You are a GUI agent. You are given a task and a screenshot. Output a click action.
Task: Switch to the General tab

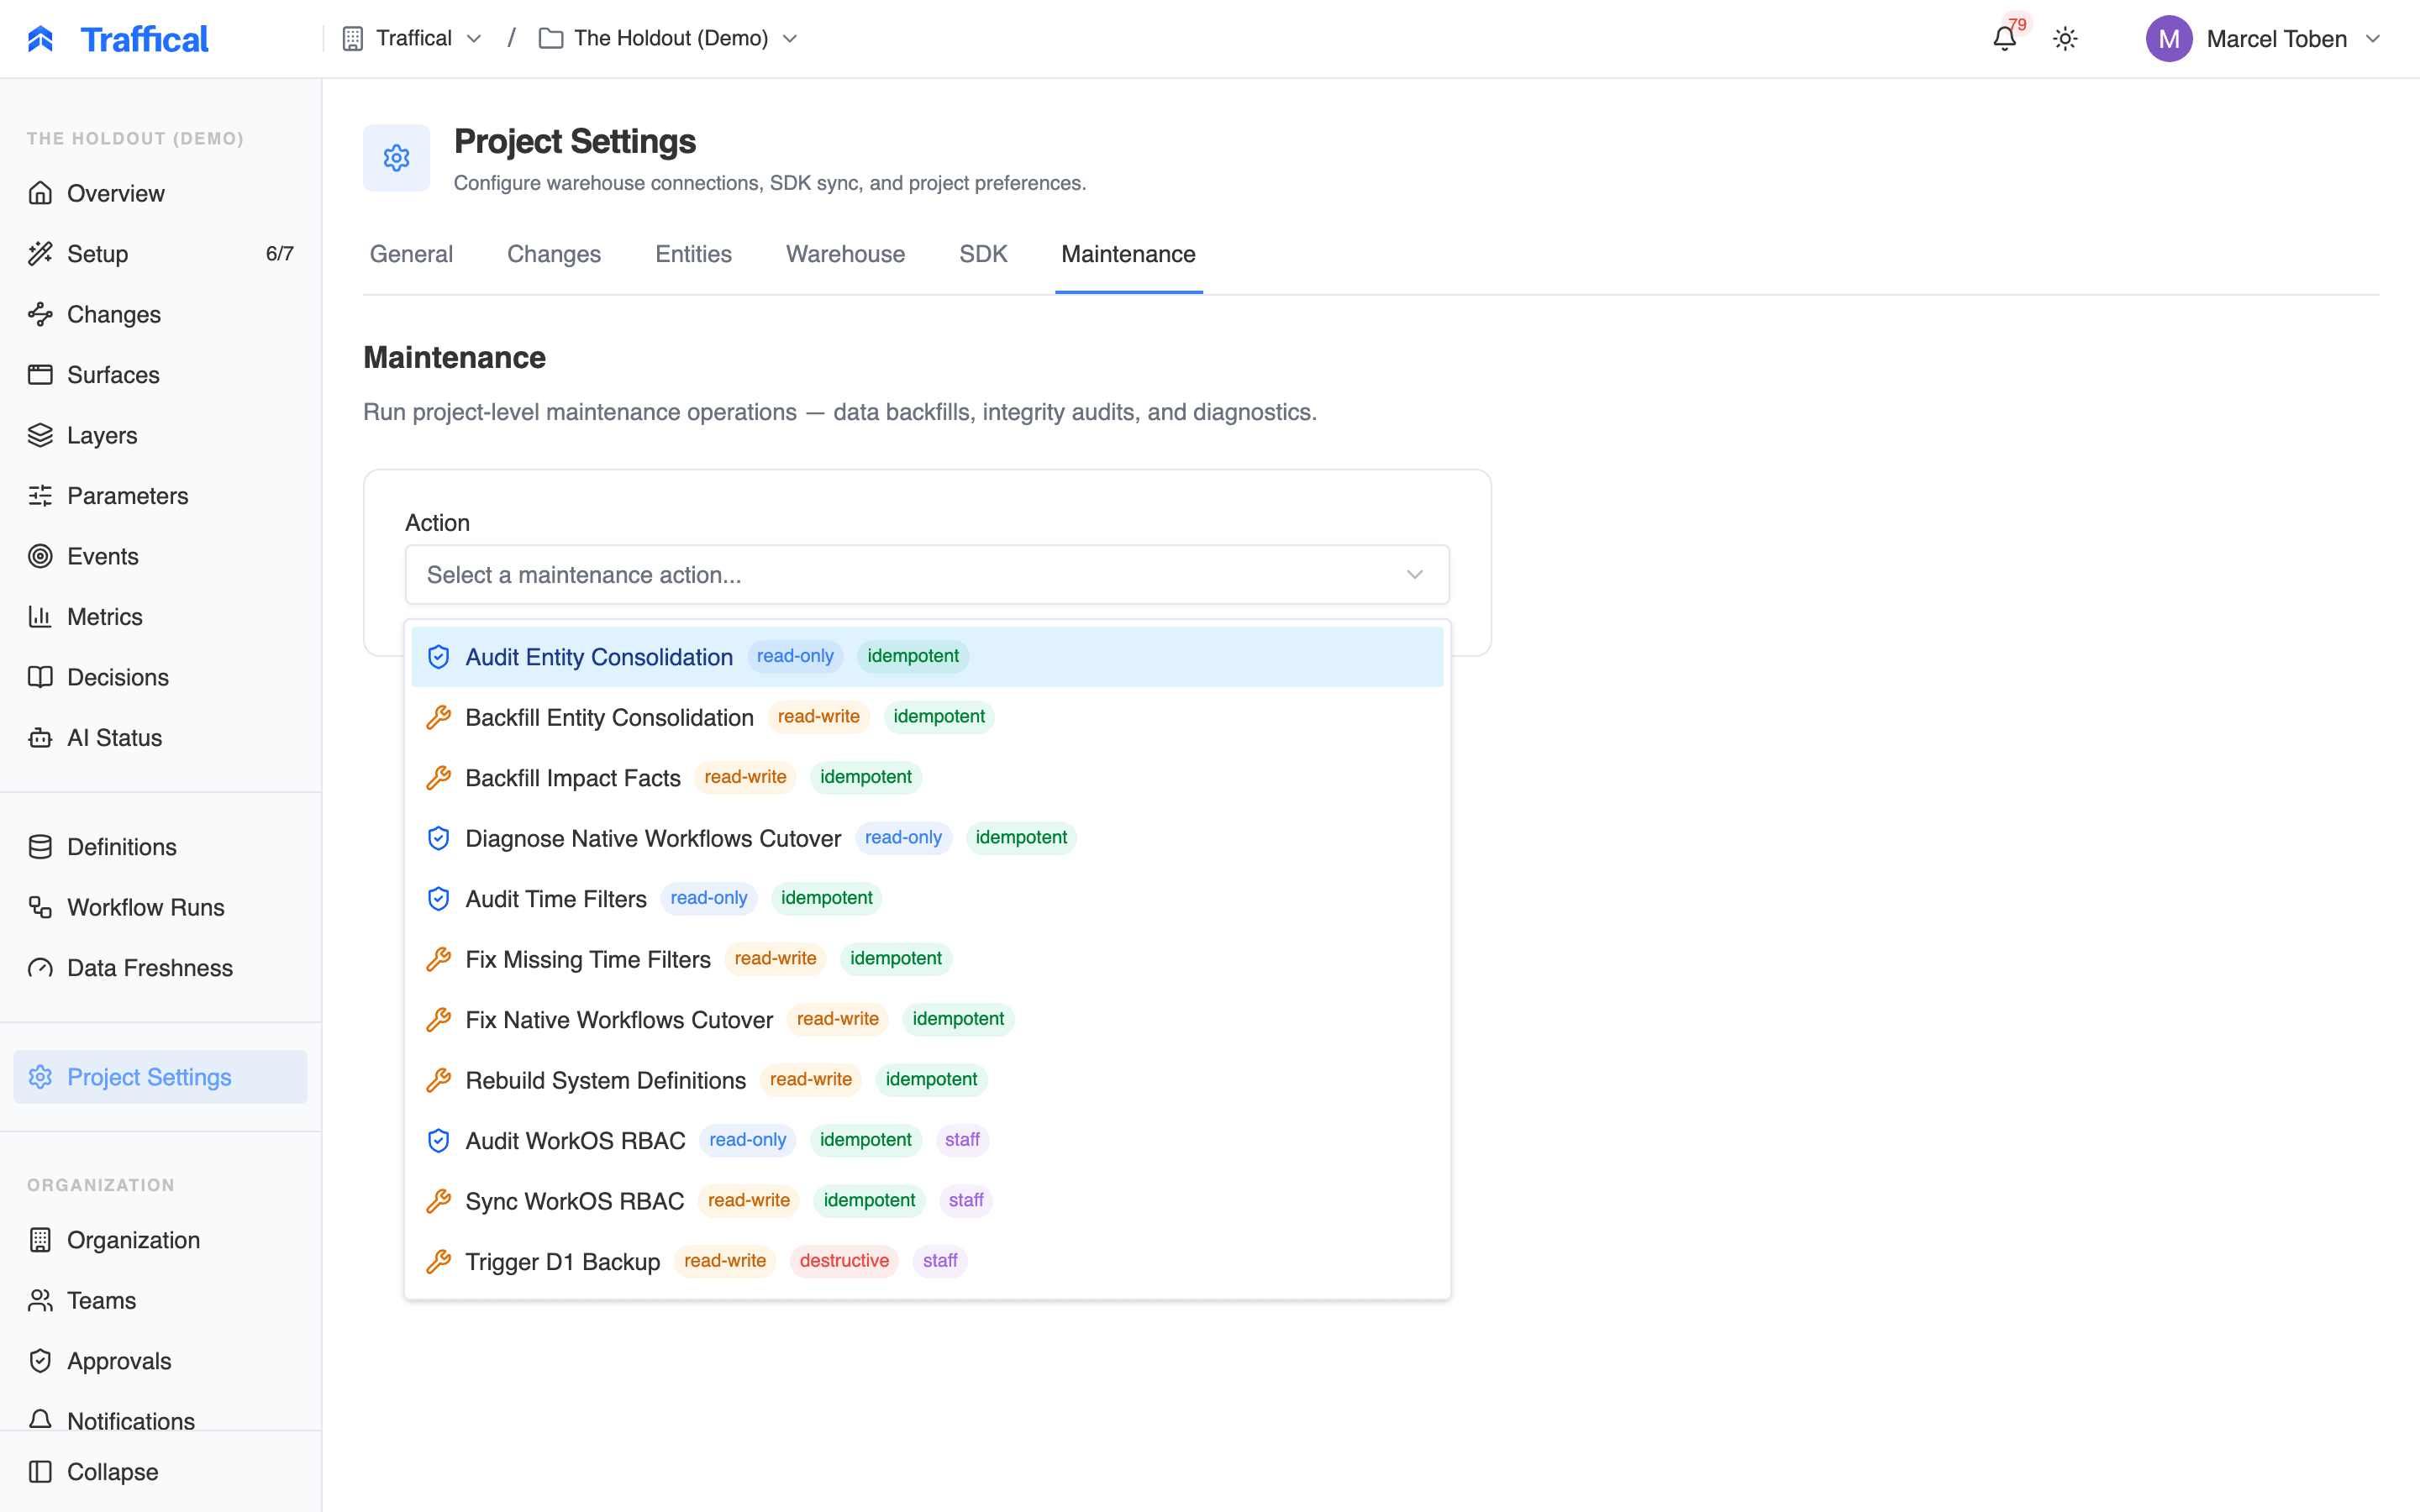click(411, 254)
